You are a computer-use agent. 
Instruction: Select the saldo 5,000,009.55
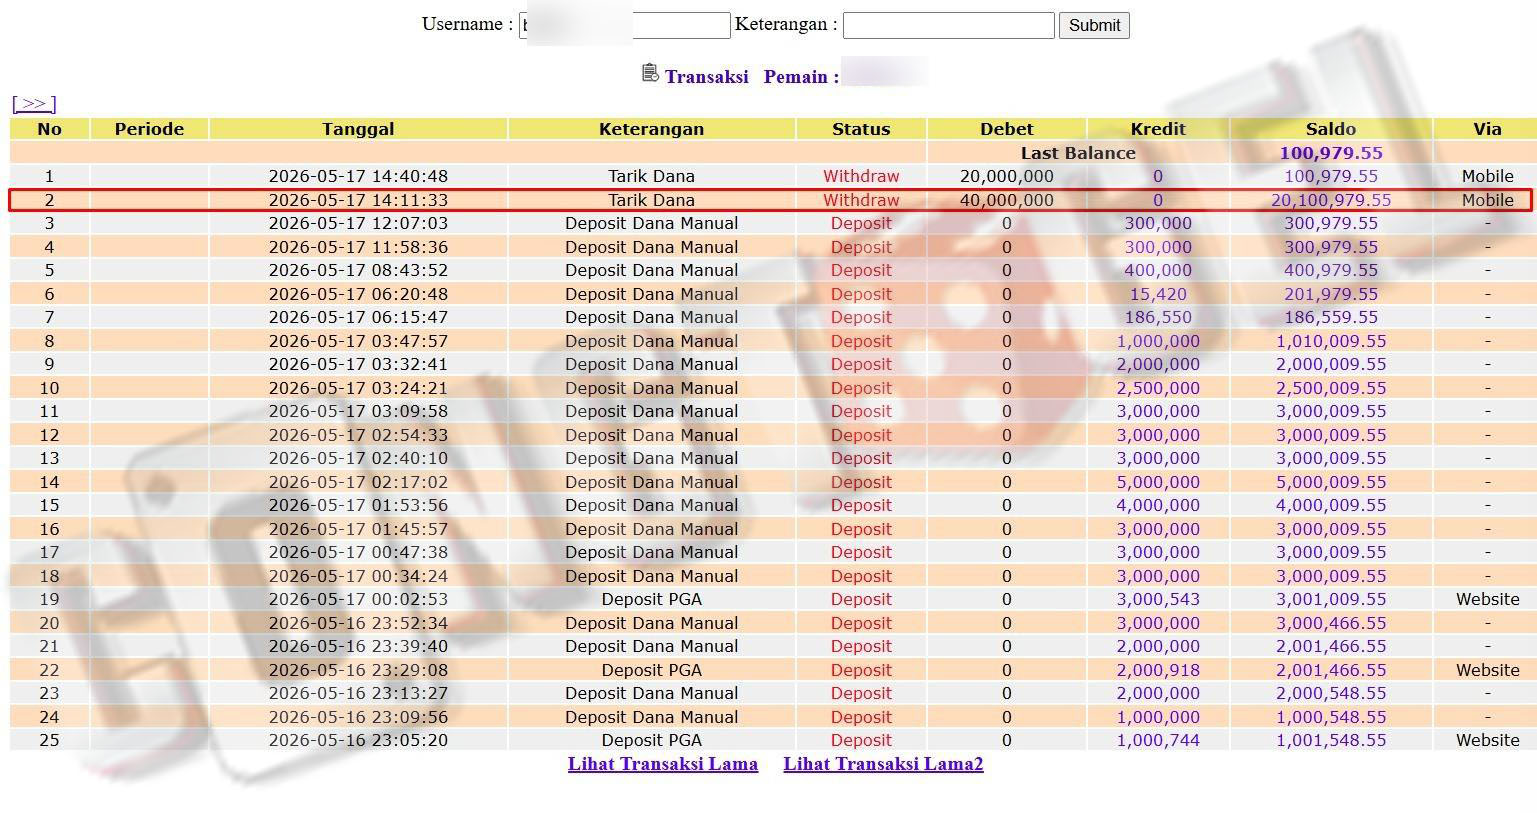1331,482
